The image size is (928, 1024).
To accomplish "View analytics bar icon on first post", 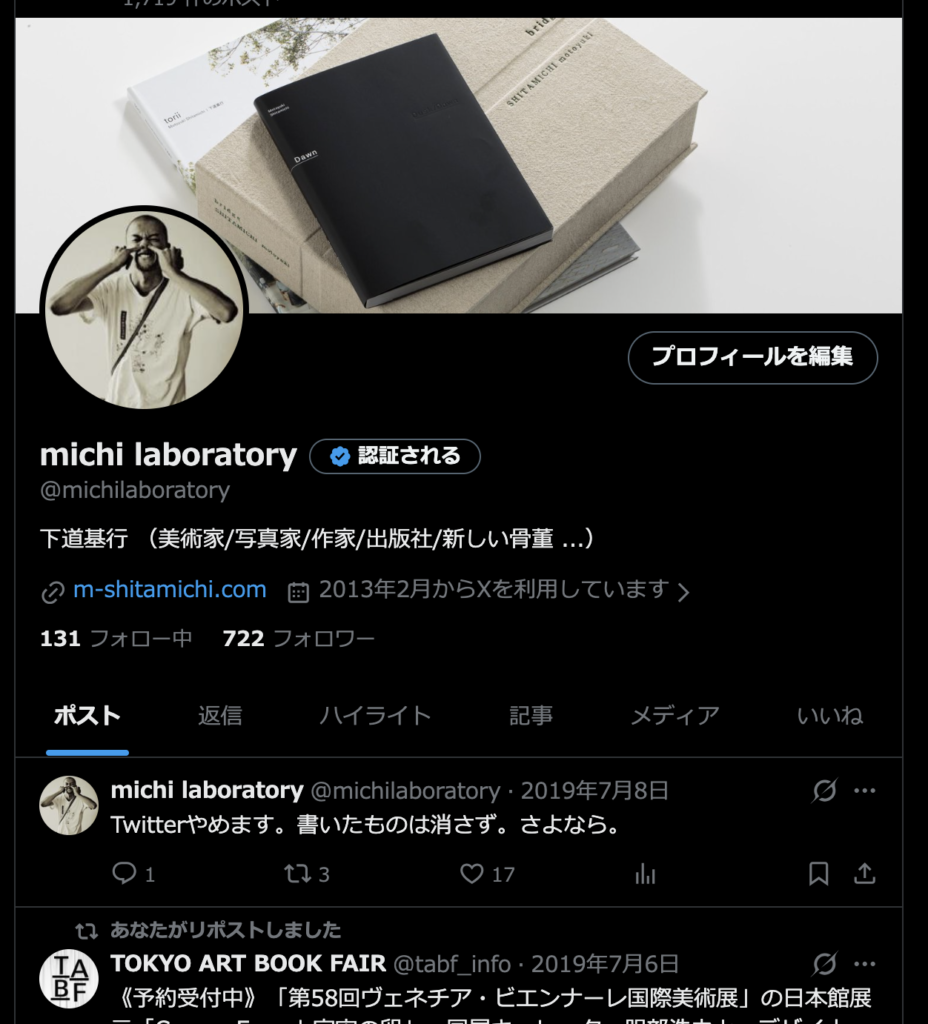I will click(x=645, y=873).
